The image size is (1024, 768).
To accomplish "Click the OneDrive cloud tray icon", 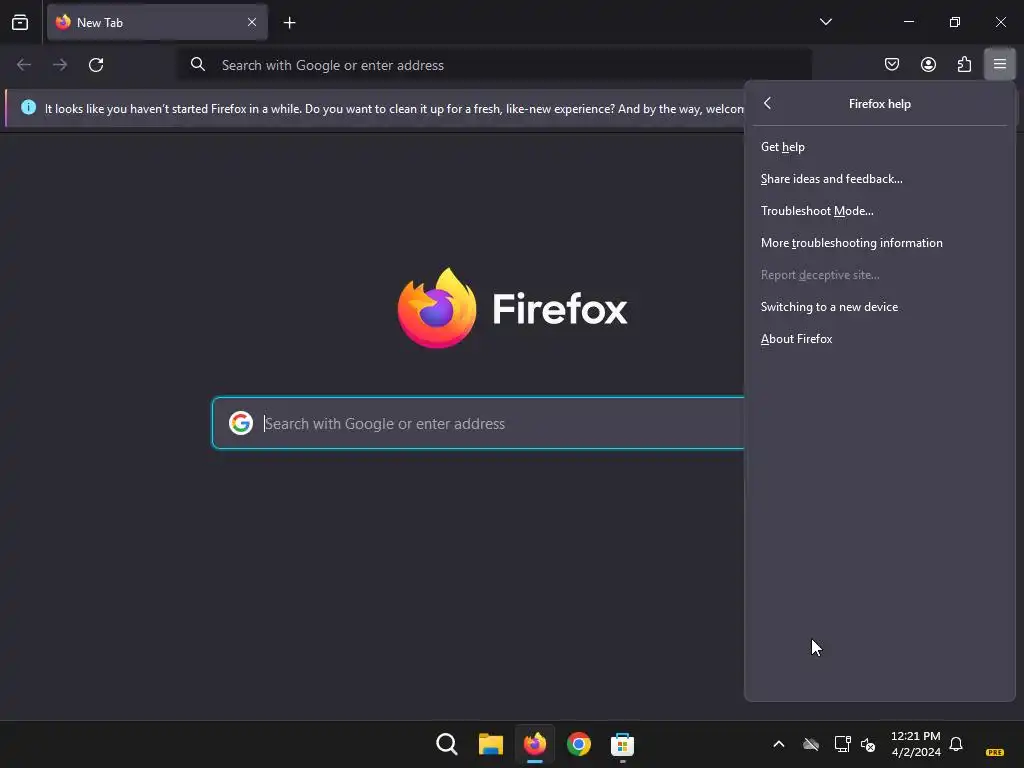I will (x=811, y=744).
